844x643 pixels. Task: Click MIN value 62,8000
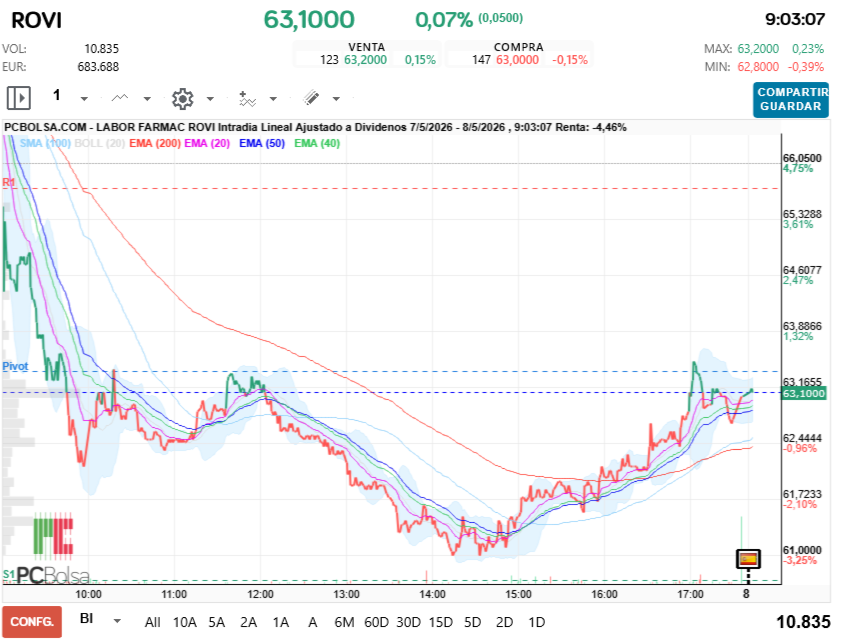tap(758, 67)
